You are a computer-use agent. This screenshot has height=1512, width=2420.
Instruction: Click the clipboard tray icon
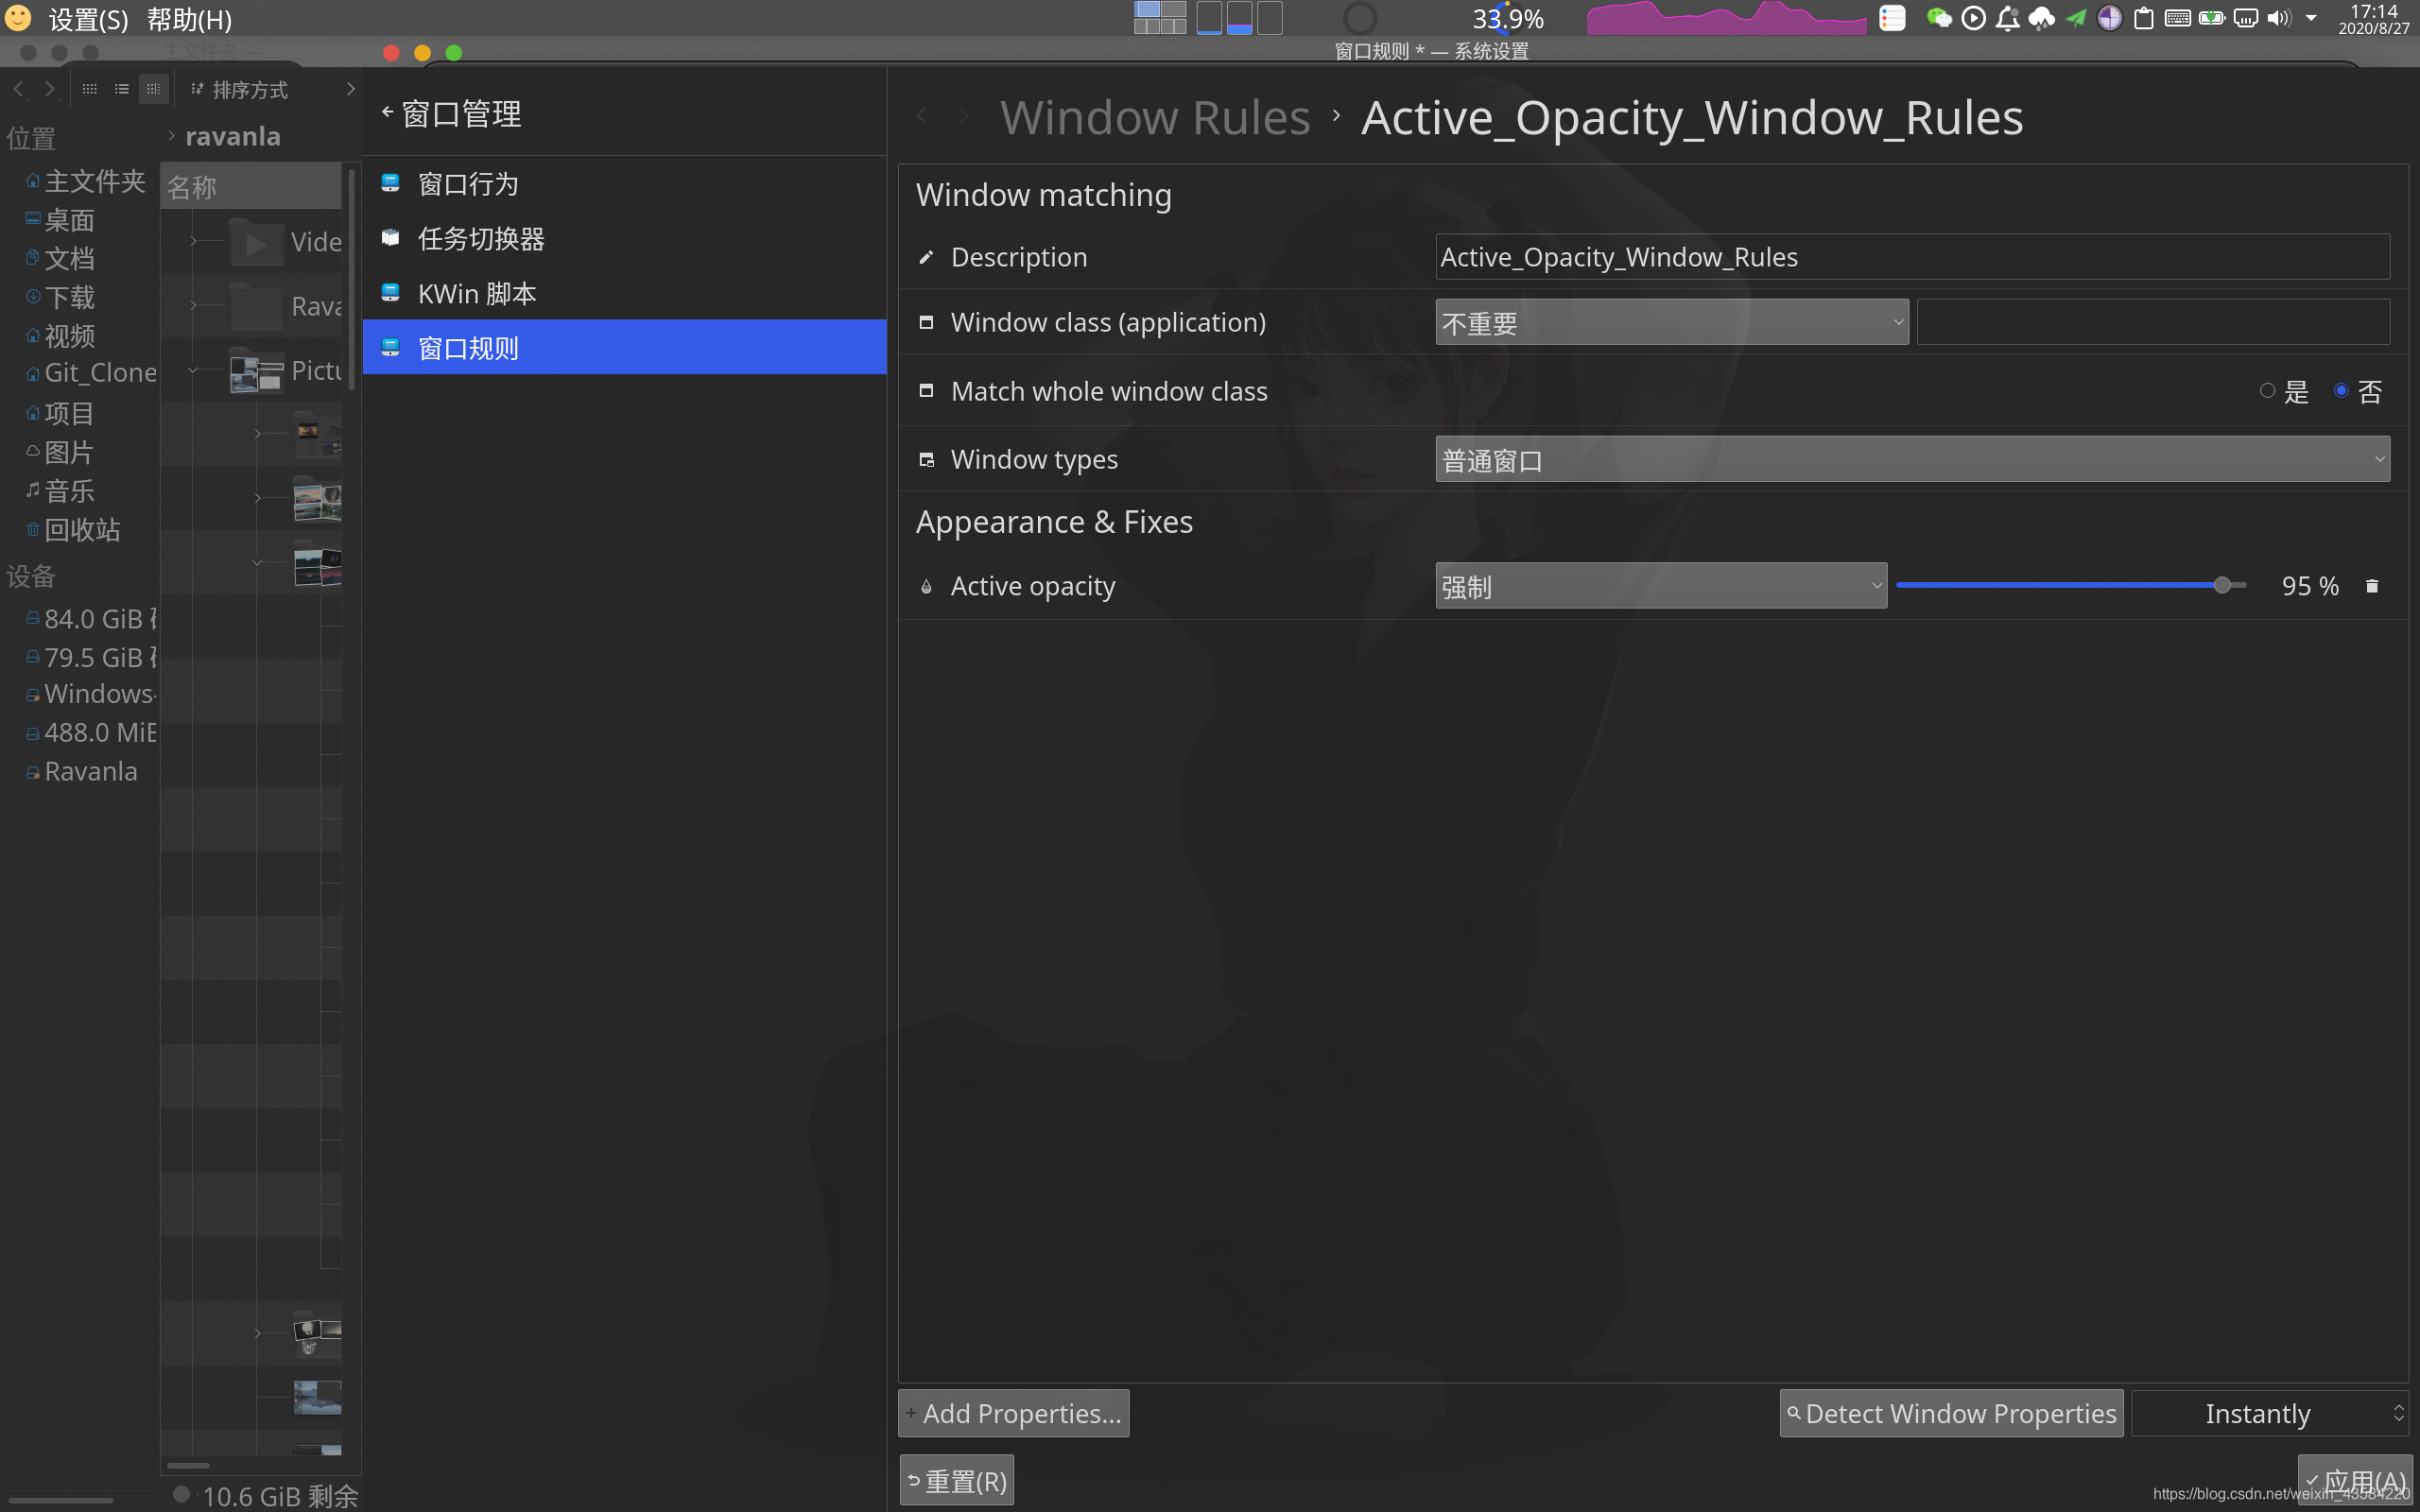click(2143, 18)
